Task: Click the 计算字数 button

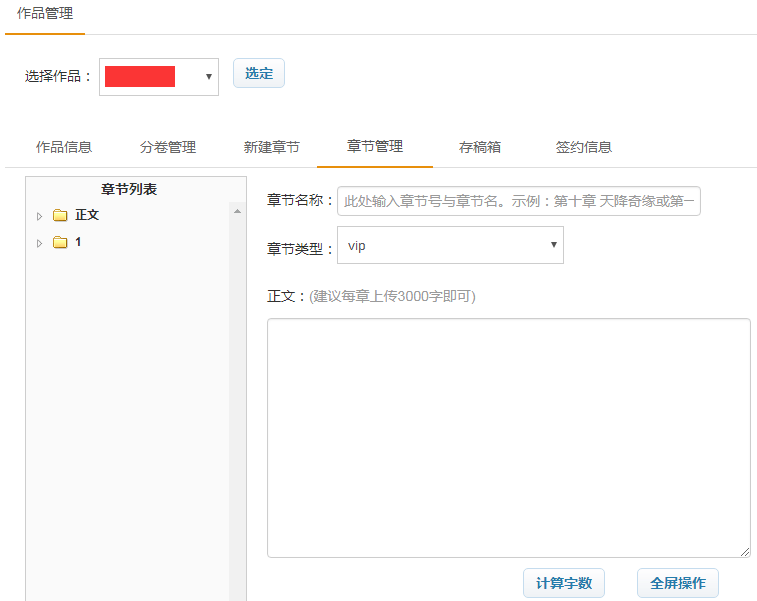Action: (563, 583)
